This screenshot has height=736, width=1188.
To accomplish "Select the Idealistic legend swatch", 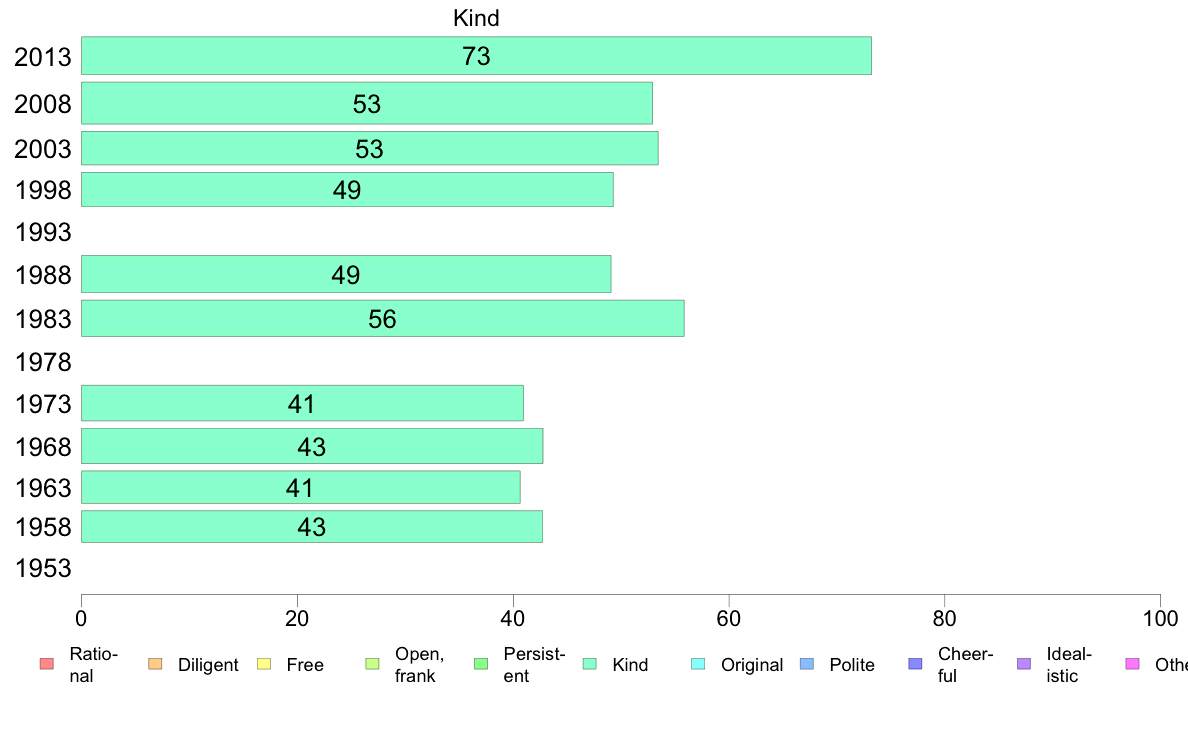I will point(1024,664).
